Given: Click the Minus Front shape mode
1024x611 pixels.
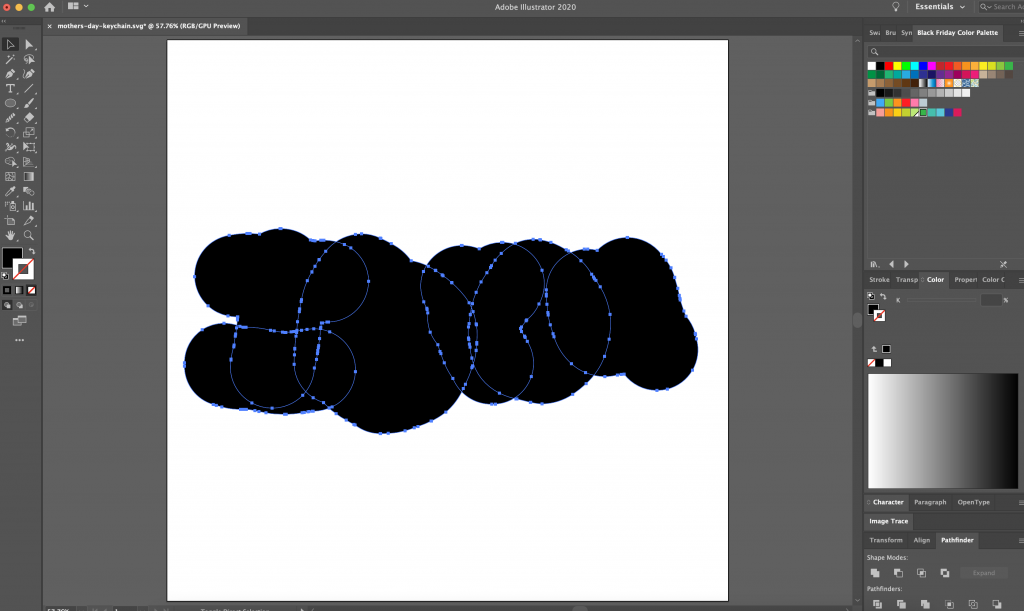Looking at the screenshot, I should (898, 573).
